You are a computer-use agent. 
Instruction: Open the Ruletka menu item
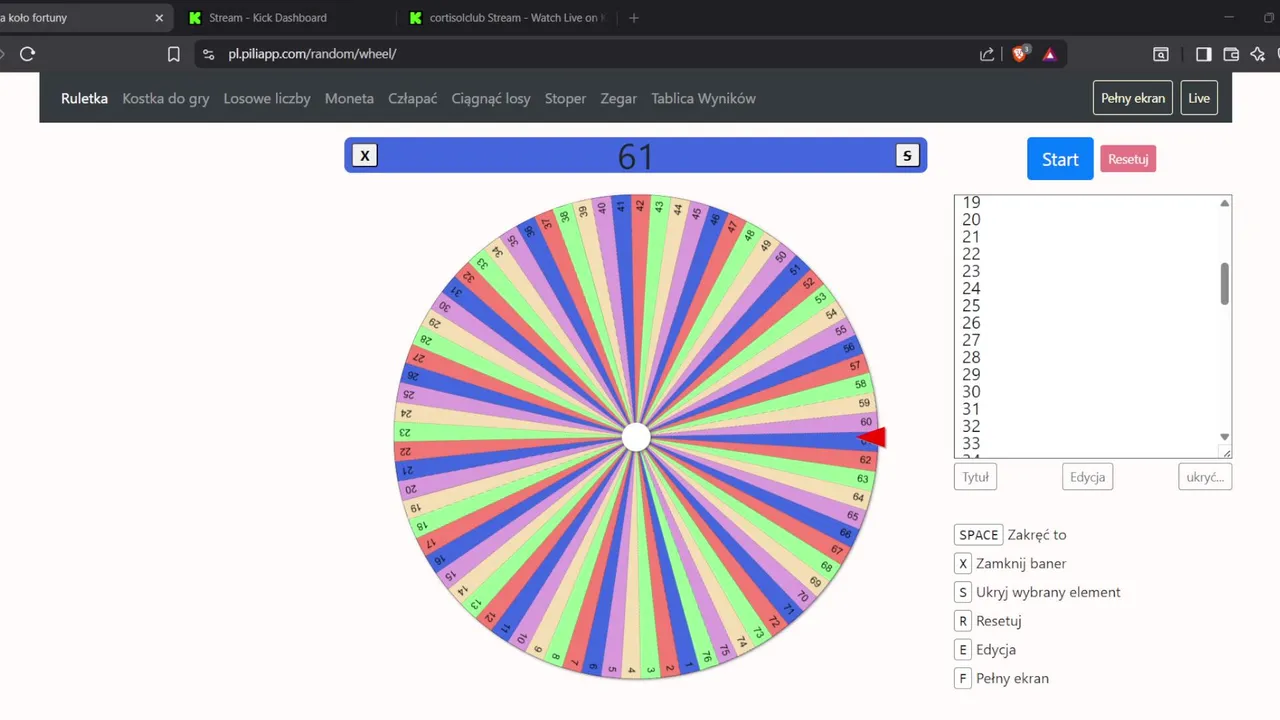(x=84, y=98)
